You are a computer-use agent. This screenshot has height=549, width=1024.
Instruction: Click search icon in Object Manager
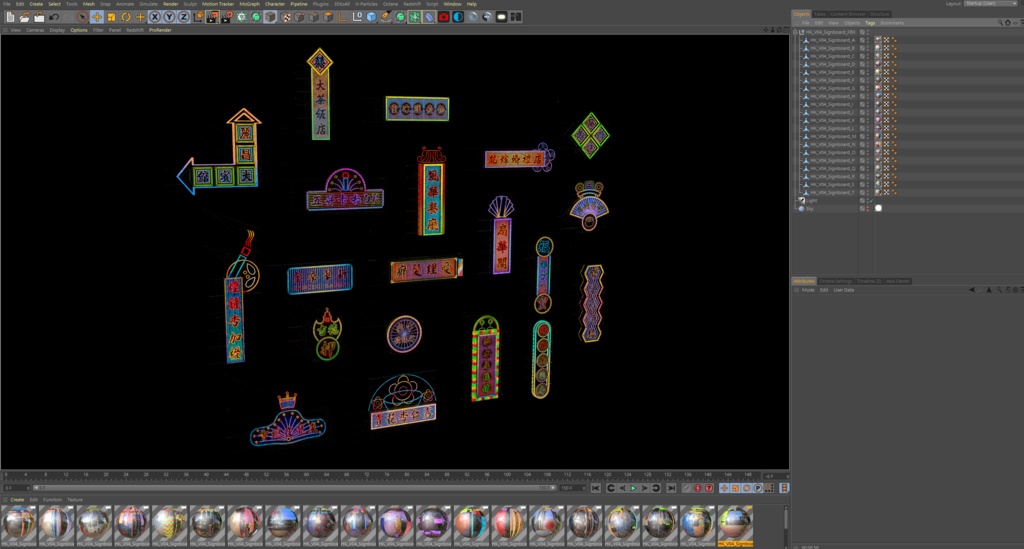point(1000,23)
